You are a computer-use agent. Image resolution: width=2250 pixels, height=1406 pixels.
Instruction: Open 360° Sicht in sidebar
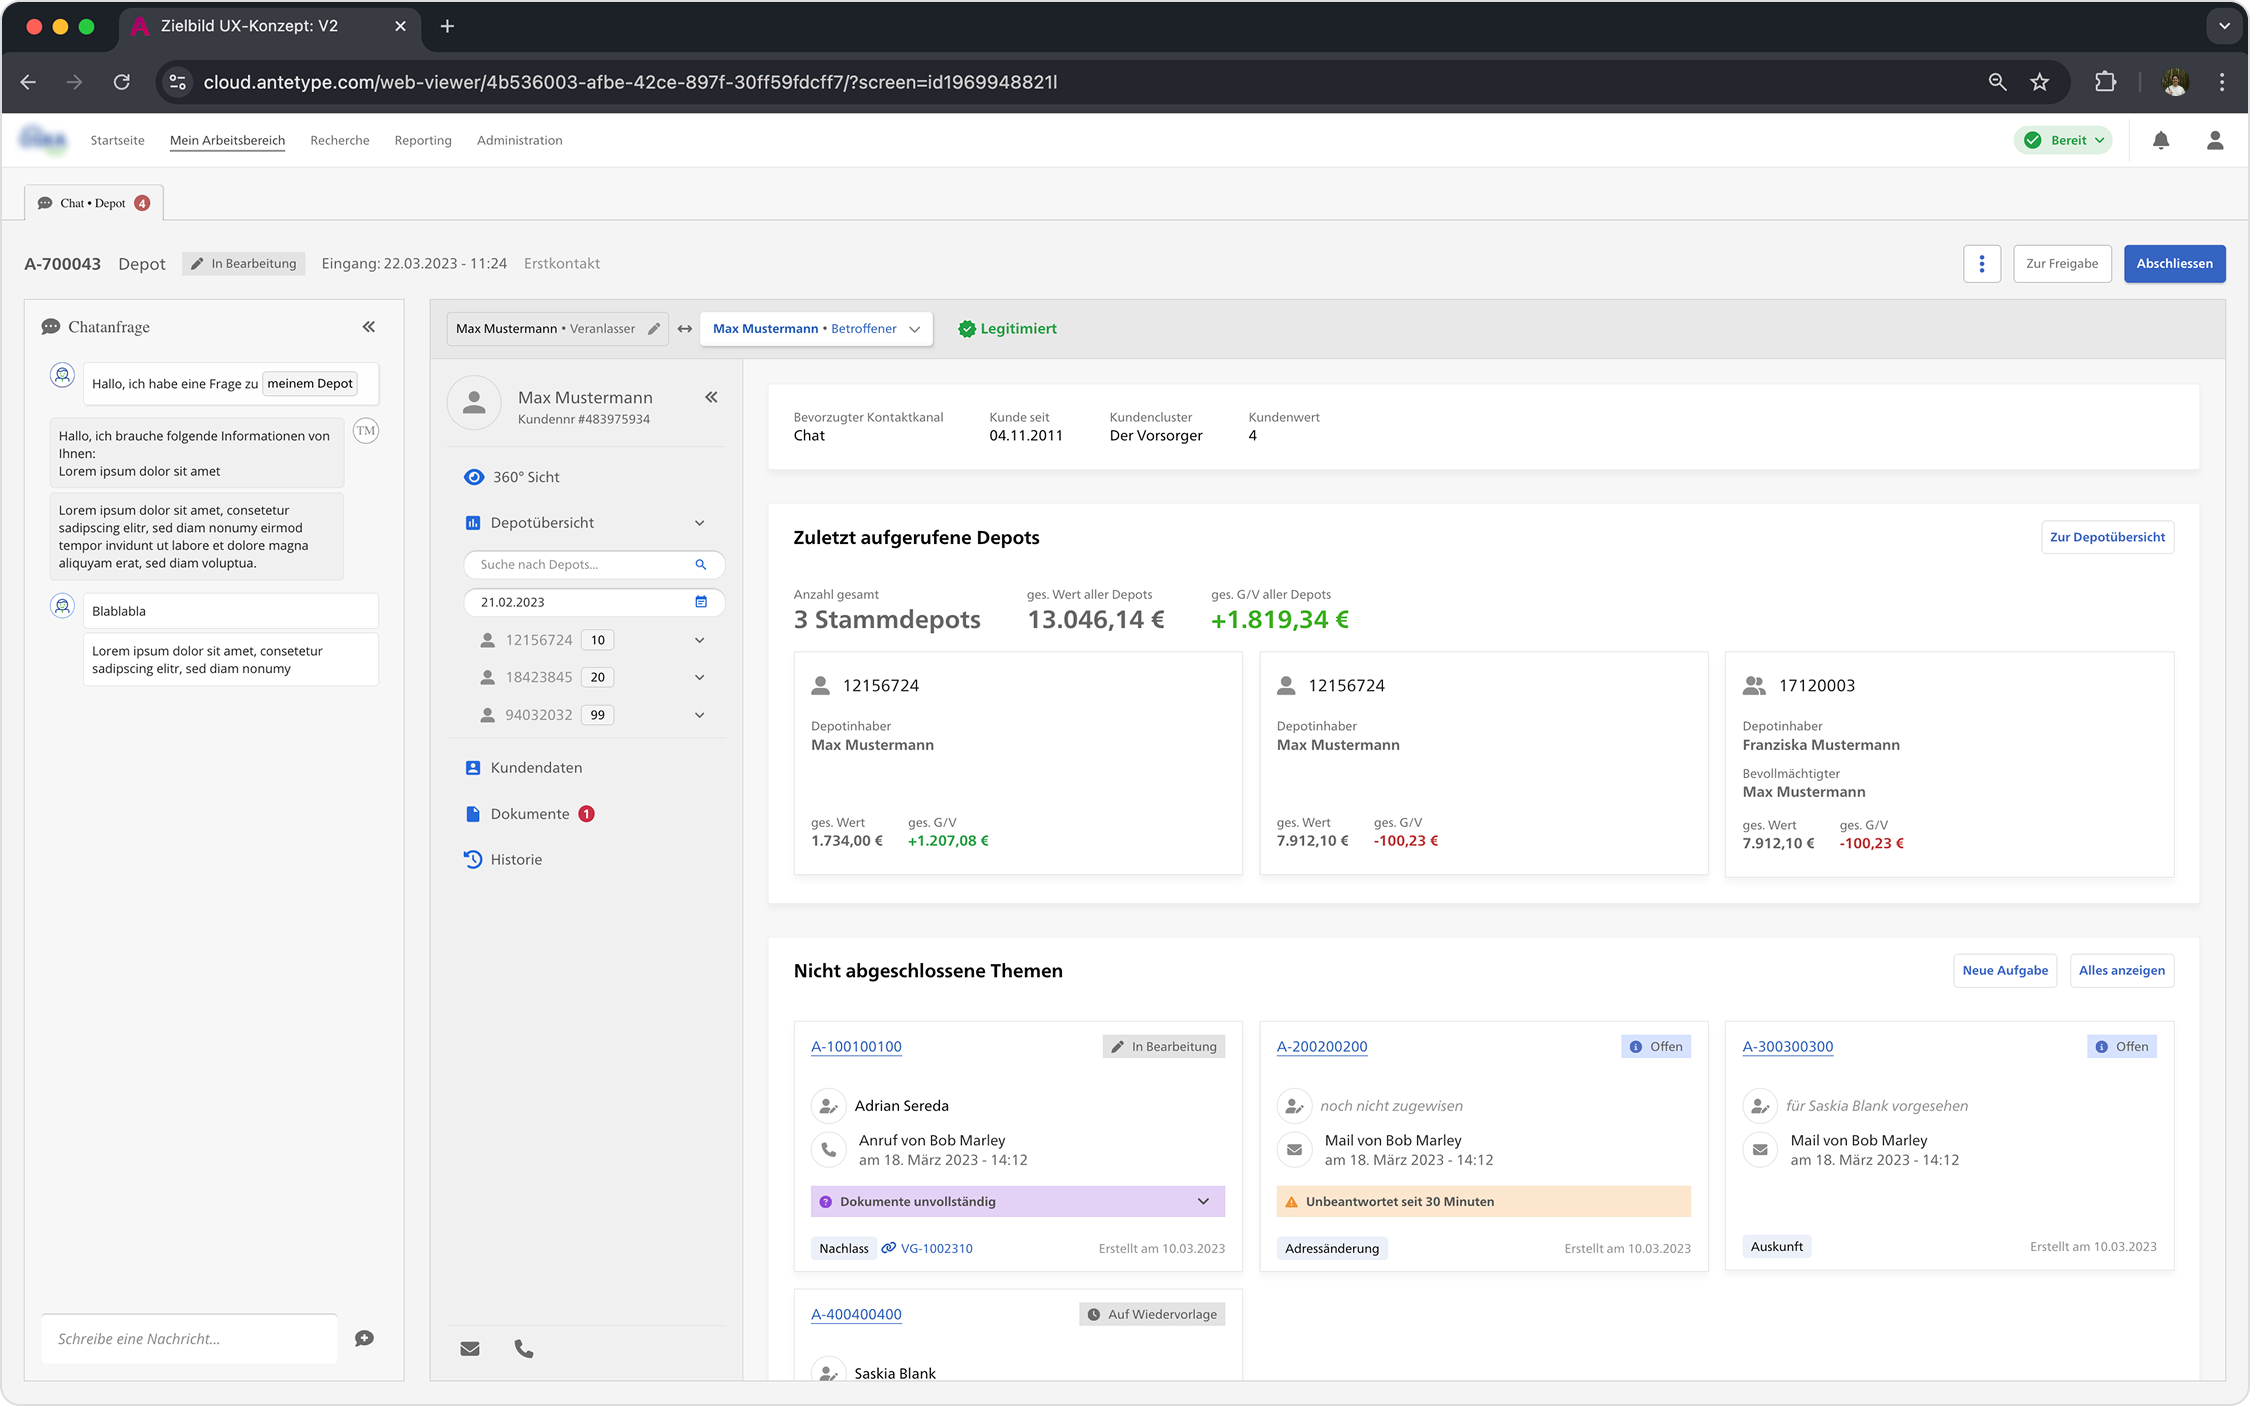point(512,477)
